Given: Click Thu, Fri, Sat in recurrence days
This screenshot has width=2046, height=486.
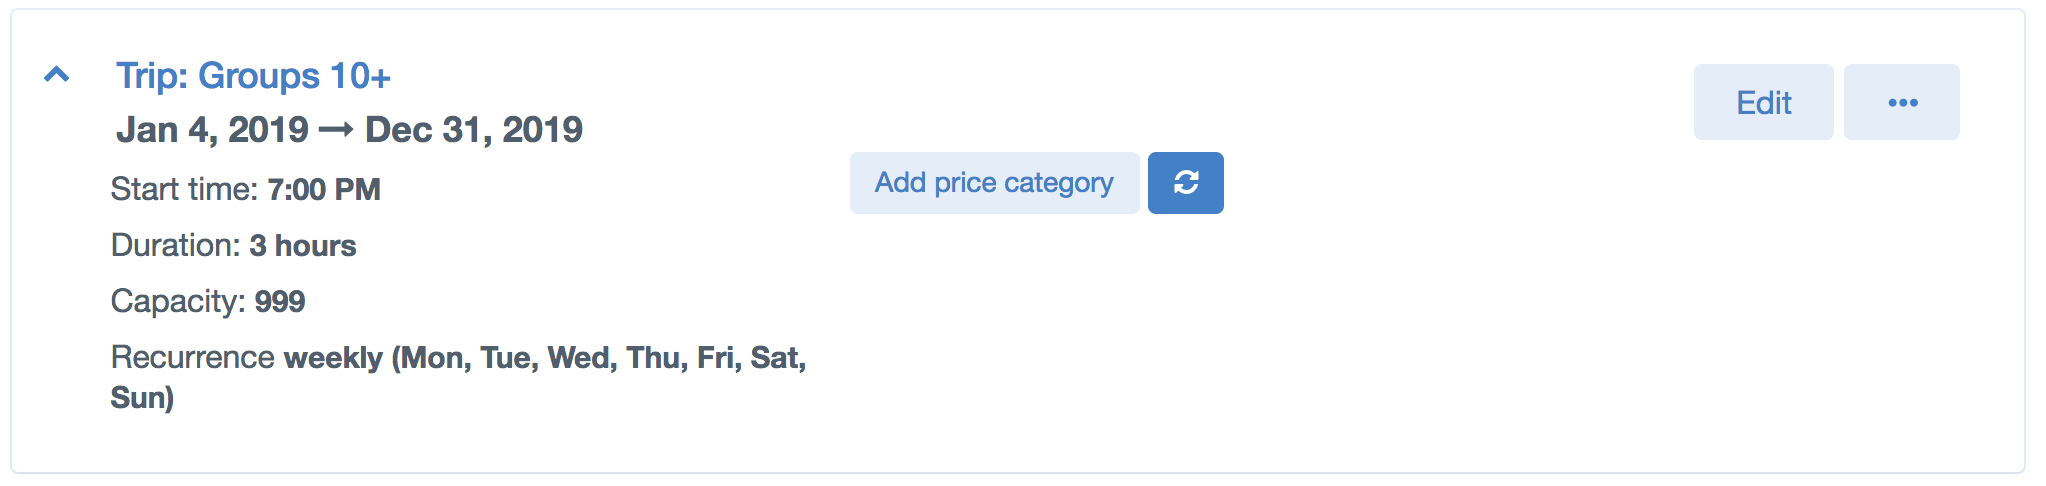Looking at the screenshot, I should point(716,358).
